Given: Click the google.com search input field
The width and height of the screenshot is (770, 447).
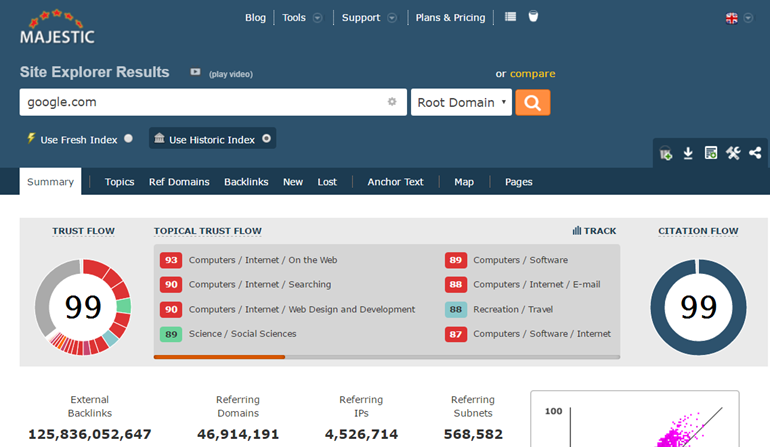Looking at the screenshot, I should coord(200,102).
